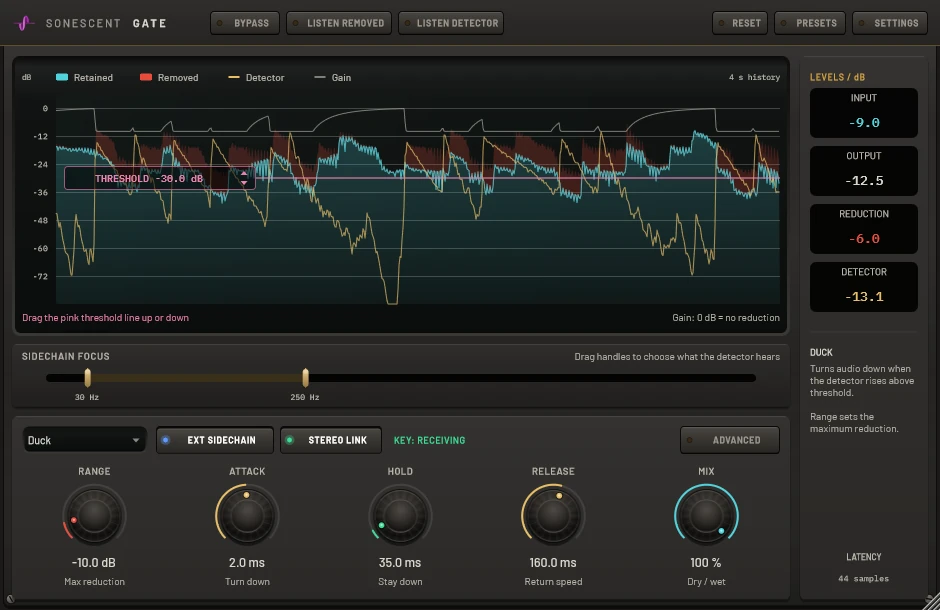Click the Release knob
Screen dimensions: 940x610
pyautogui.click(x=553, y=515)
